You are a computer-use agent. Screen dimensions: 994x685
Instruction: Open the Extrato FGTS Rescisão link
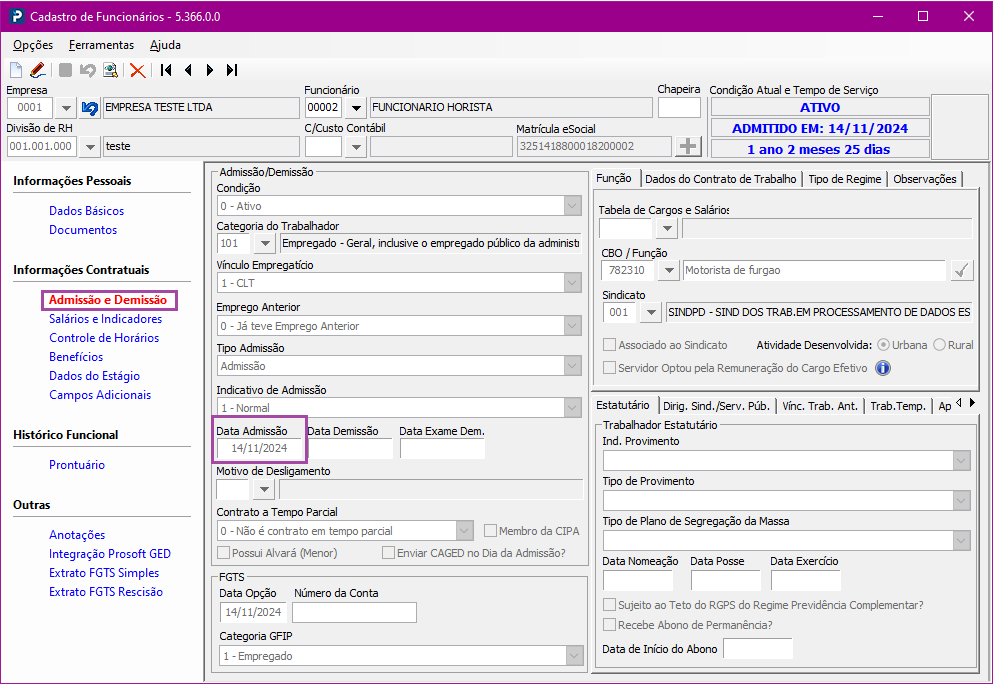tap(106, 592)
